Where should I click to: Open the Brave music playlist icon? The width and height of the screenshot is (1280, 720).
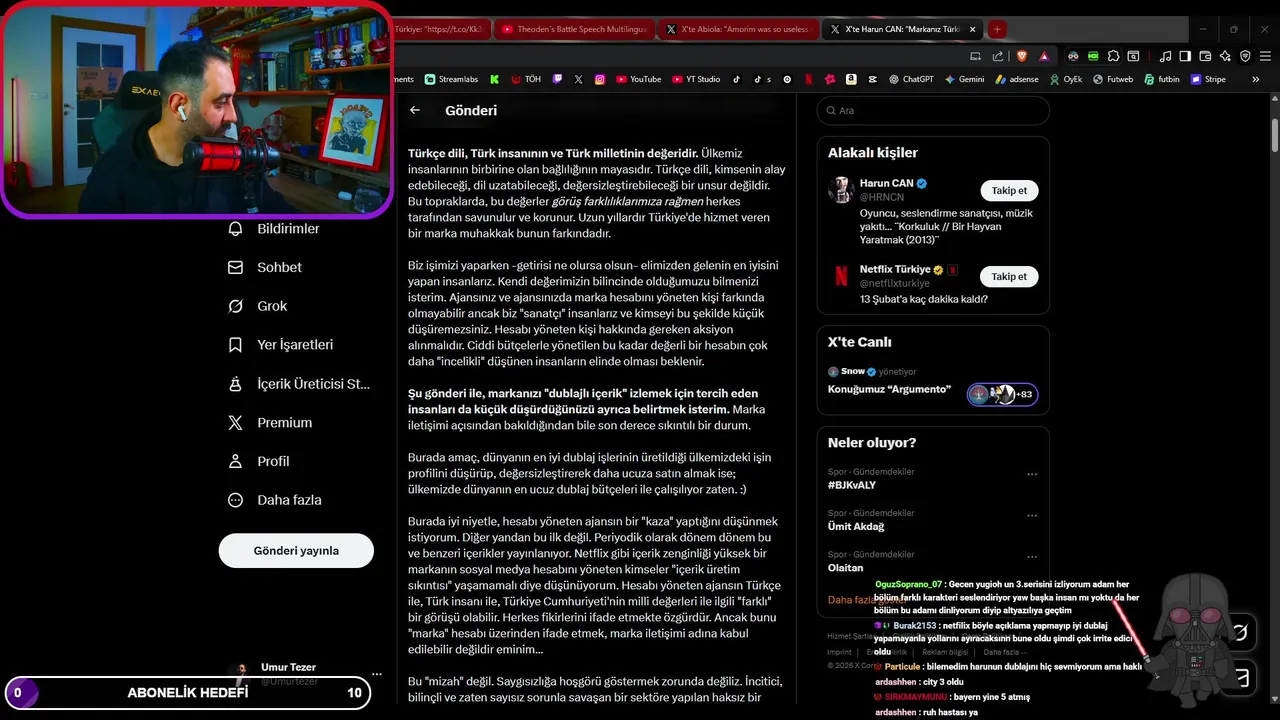pos(1163,56)
